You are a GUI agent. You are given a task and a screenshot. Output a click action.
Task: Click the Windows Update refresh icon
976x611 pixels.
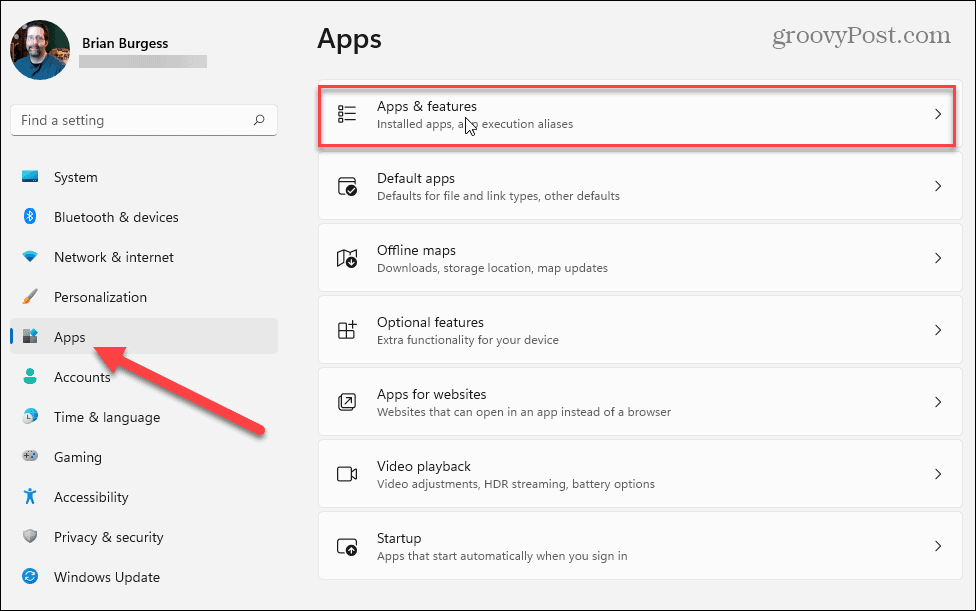tap(30, 576)
